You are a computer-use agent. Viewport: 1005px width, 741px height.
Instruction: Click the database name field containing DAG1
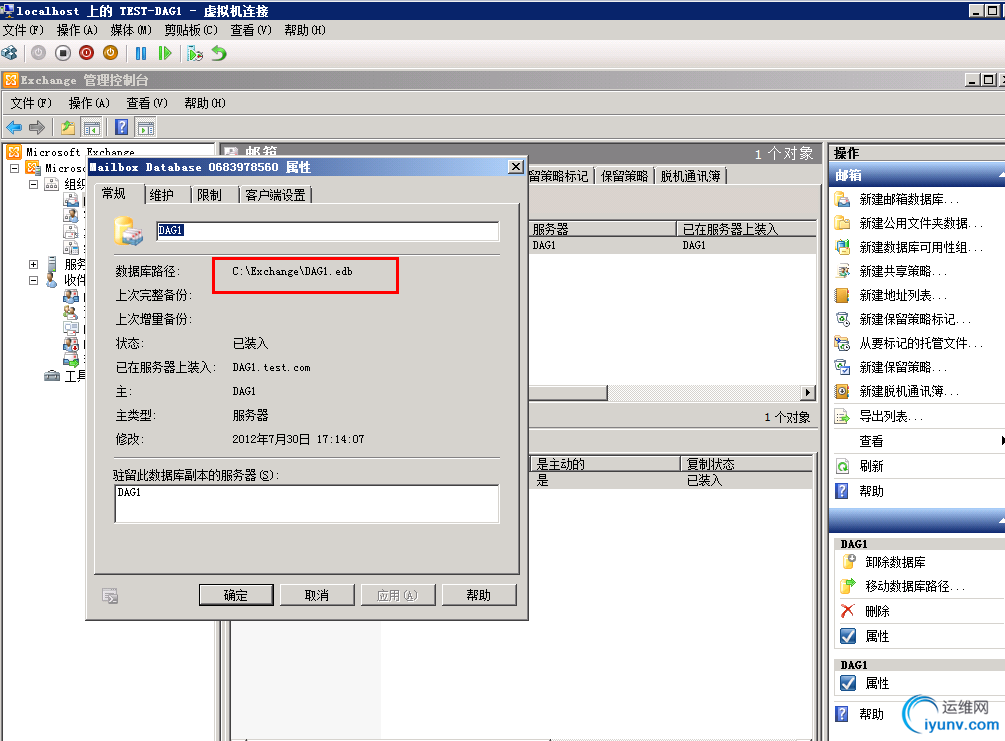pyautogui.click(x=328, y=231)
